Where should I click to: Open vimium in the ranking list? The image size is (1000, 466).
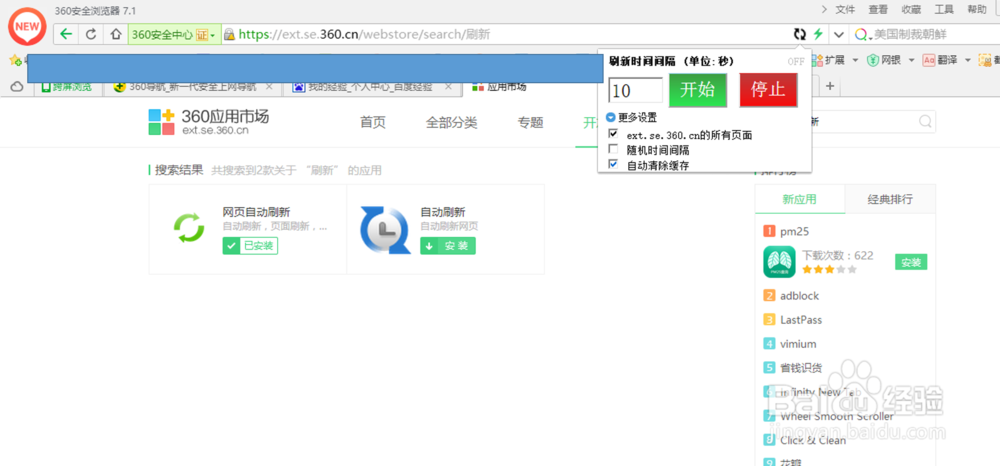pos(798,344)
